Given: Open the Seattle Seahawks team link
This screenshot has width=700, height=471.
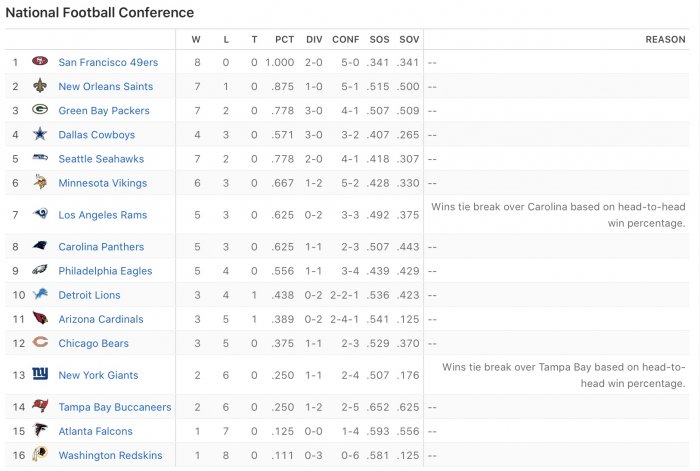Looking at the screenshot, I should click(x=101, y=159).
